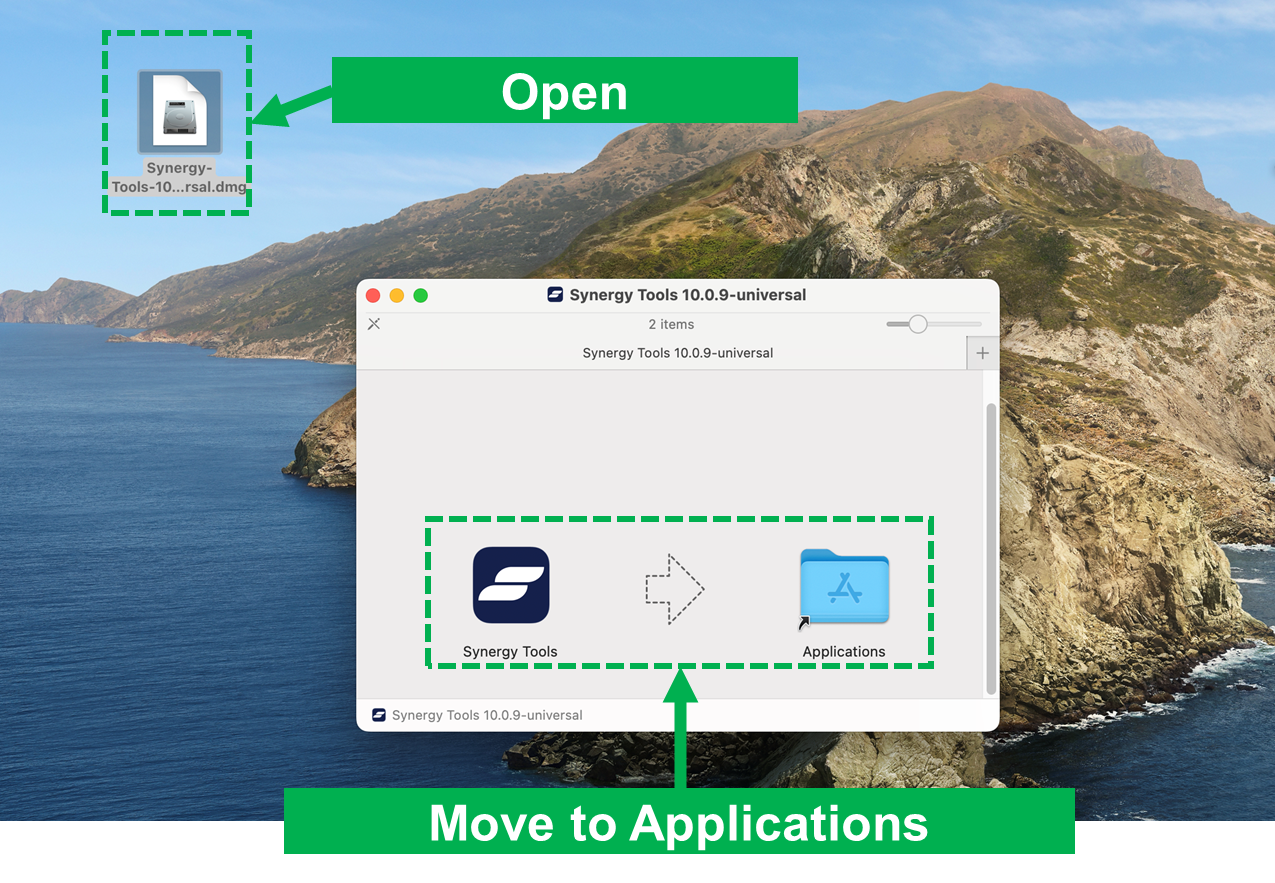Click the X icon left of the item count
Screen dimensions: 1275x883
coord(374,324)
